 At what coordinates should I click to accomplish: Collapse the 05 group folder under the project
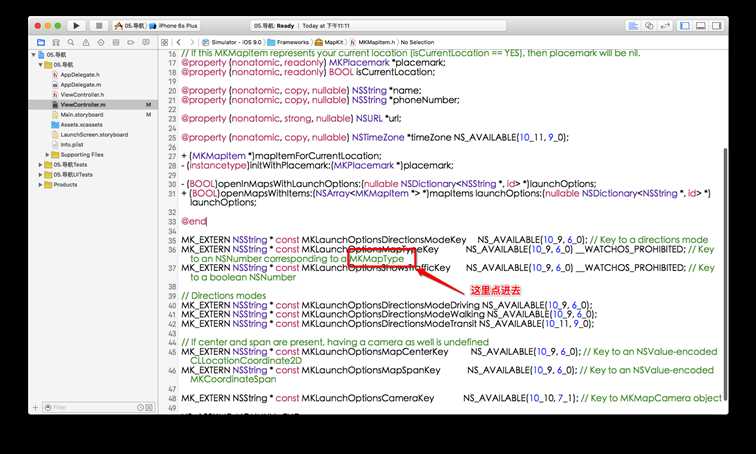[40, 65]
